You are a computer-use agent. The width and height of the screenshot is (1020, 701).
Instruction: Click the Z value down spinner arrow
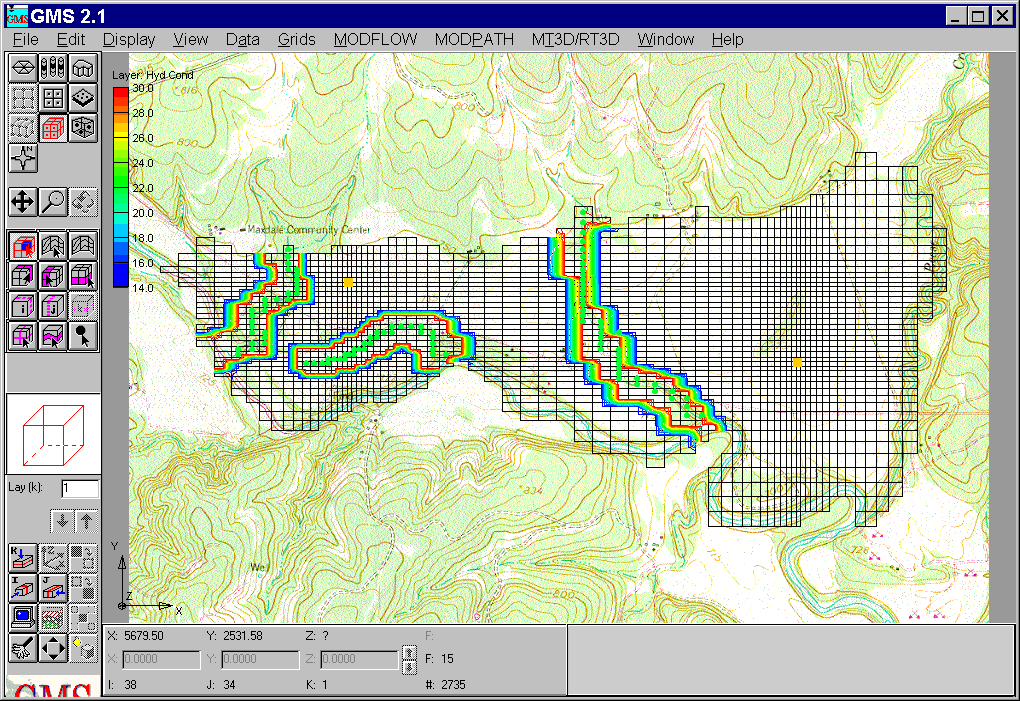coord(409,667)
